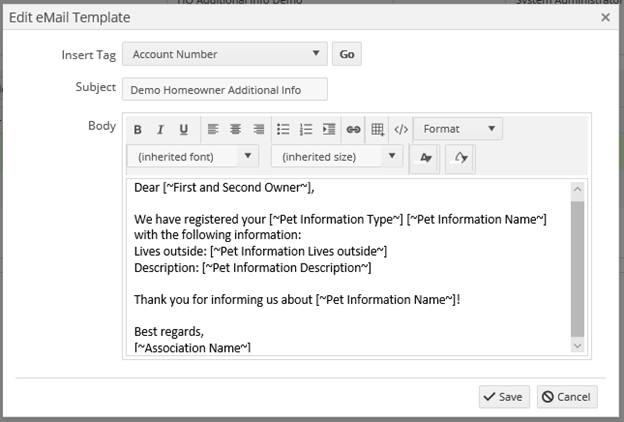Click the body scrollbar up arrow
The width and height of the screenshot is (624, 422).
point(577,190)
